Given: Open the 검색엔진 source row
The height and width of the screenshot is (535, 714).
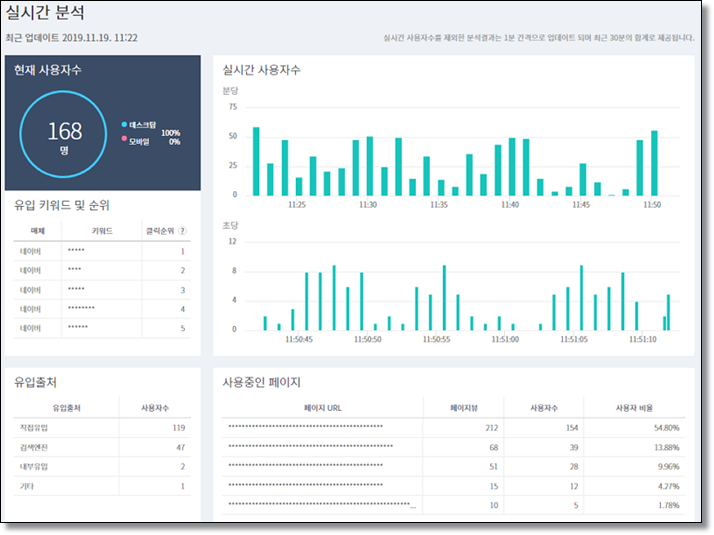Looking at the screenshot, I should pos(102,448).
